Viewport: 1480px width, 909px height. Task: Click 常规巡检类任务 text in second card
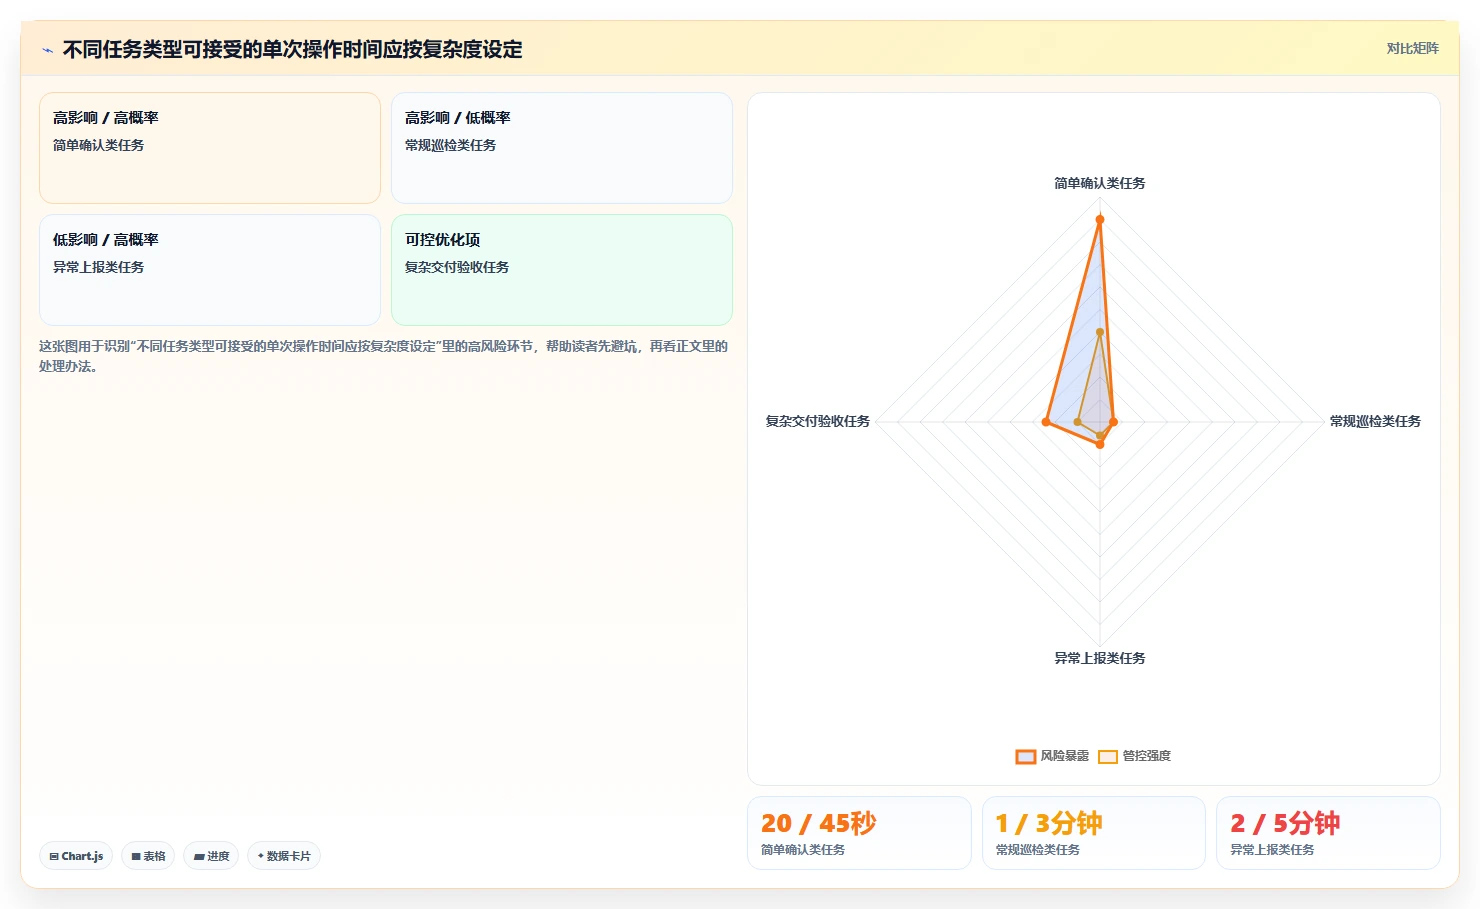[x=450, y=145]
